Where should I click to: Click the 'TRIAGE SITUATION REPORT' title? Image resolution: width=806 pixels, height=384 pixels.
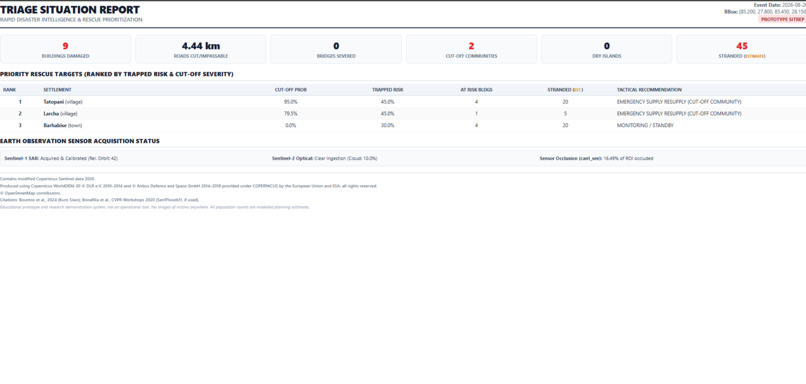point(69,10)
